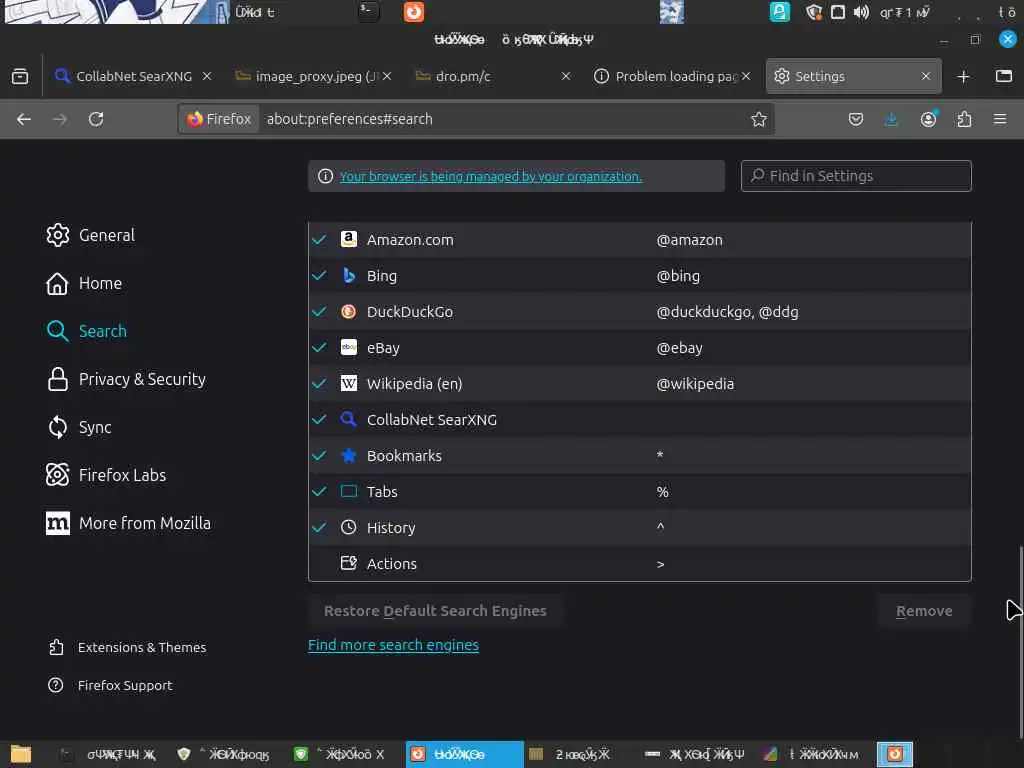Image resolution: width=1024 pixels, height=768 pixels.
Task: Open the Firefox hamburger menu
Action: pos(1000,119)
